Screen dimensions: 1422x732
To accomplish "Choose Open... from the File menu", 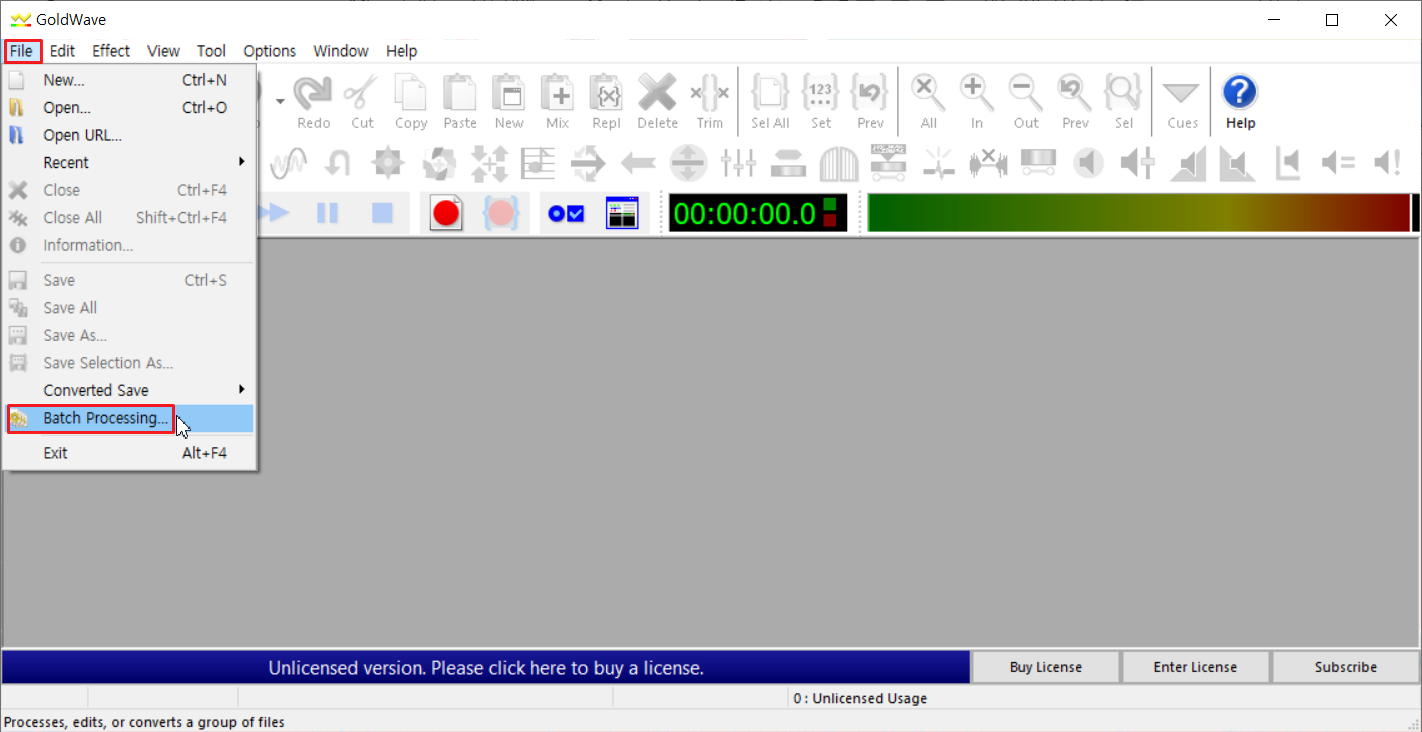I will [x=129, y=107].
